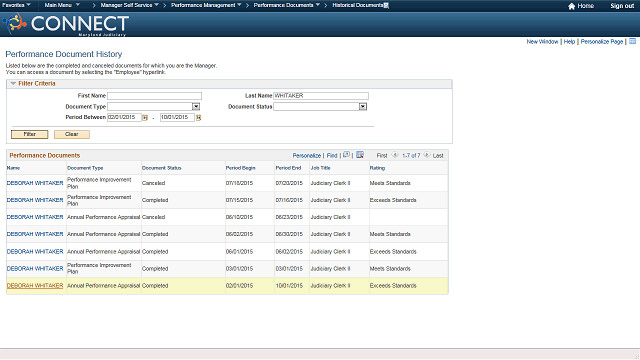Open the Main Menu dropdown

tap(62, 5)
